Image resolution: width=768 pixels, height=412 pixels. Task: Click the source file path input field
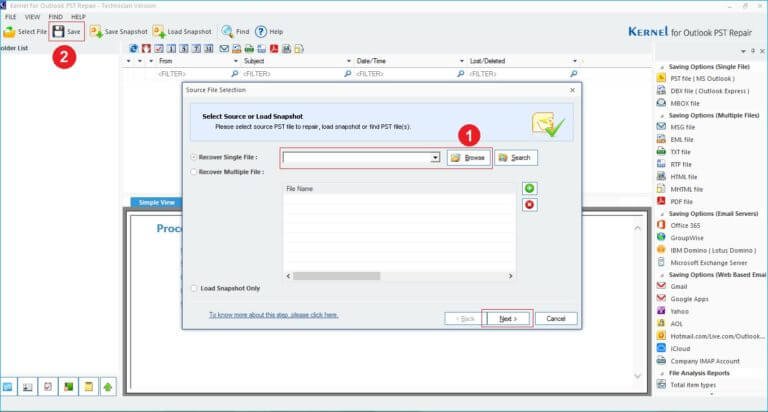(357, 158)
